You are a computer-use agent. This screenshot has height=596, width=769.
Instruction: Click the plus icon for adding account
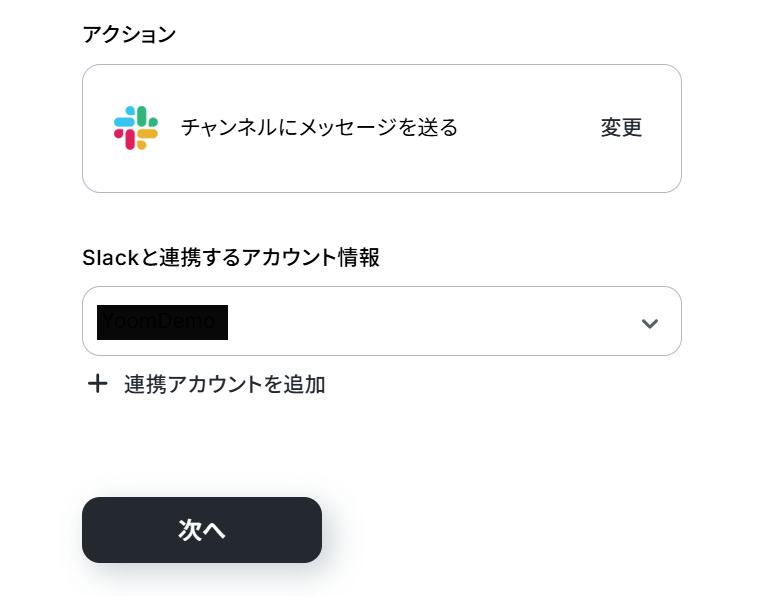(x=98, y=384)
